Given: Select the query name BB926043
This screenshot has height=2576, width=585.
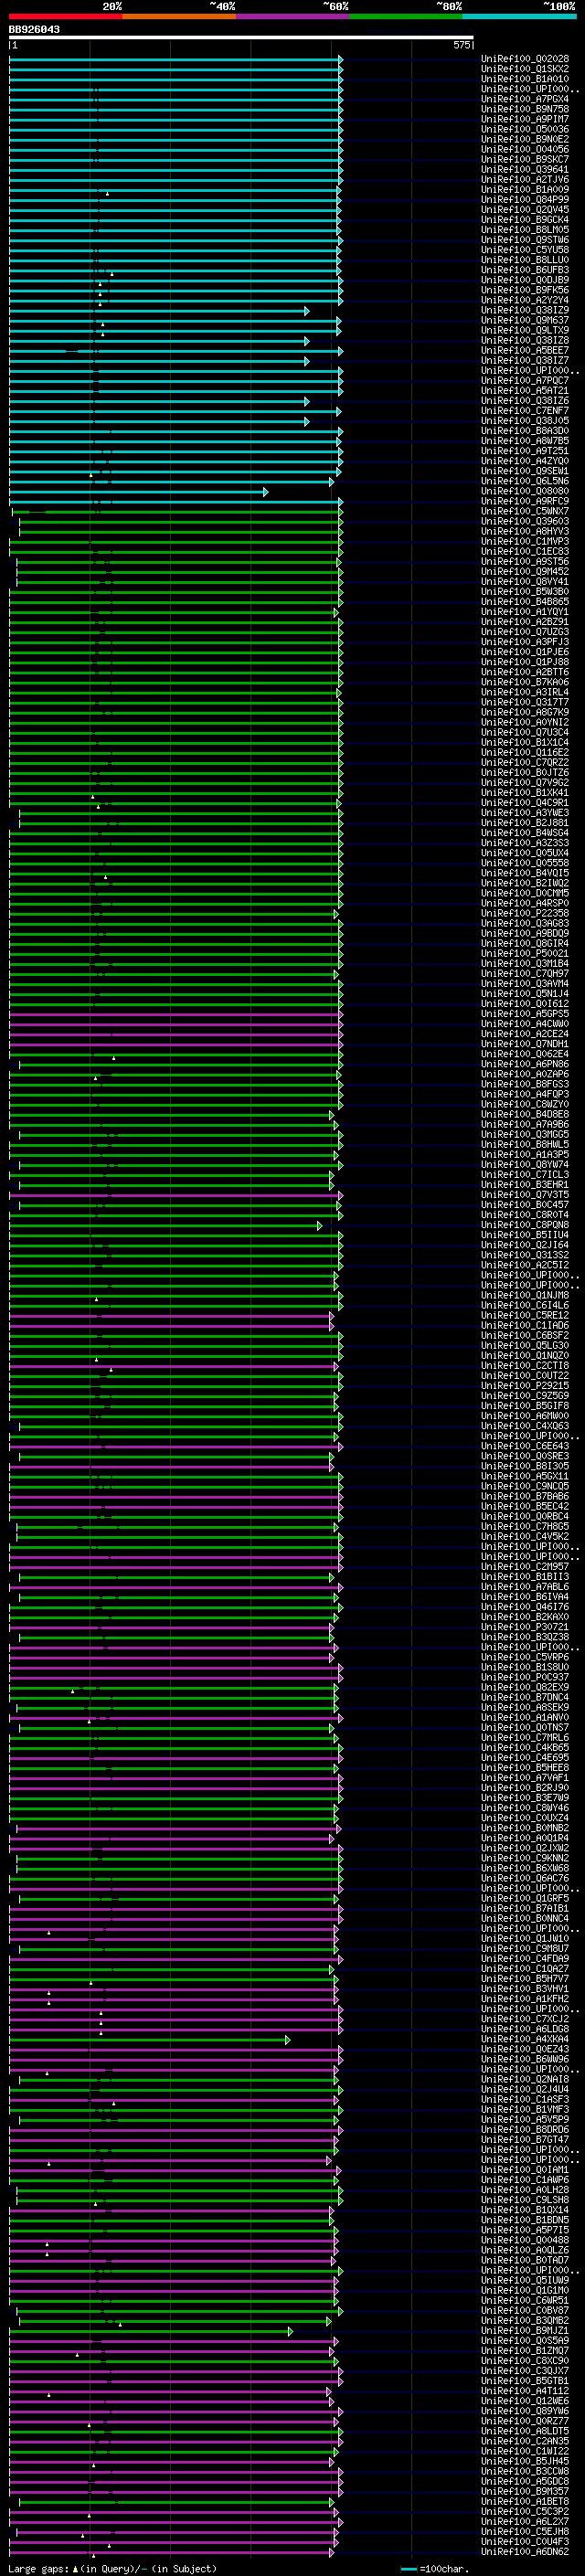Looking at the screenshot, I should click(x=34, y=30).
